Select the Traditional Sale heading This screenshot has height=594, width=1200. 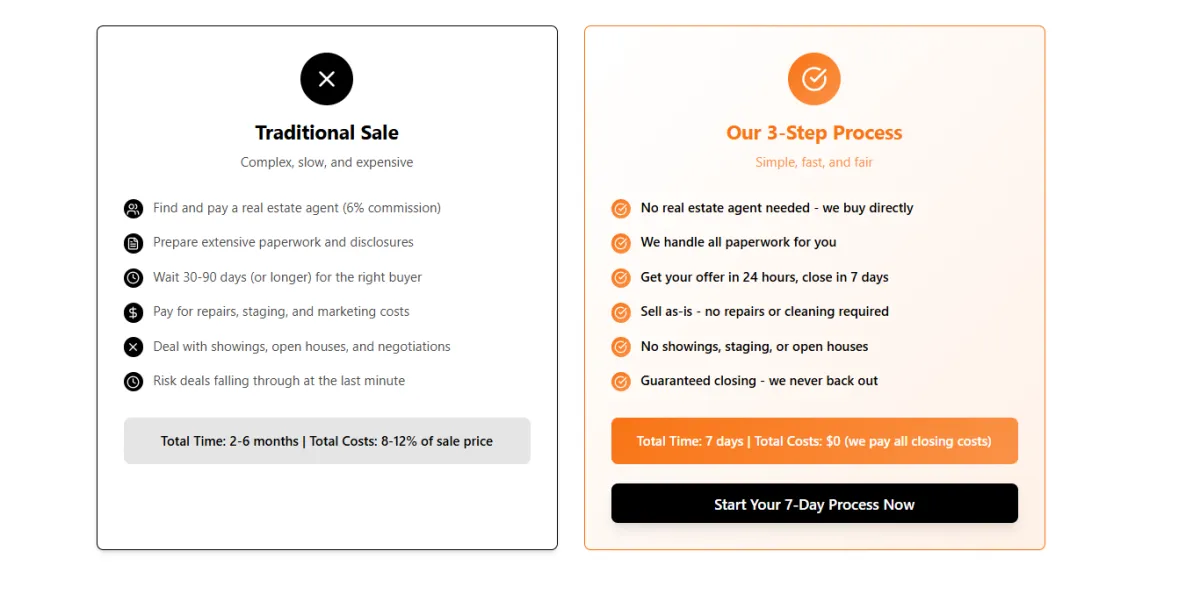click(327, 133)
